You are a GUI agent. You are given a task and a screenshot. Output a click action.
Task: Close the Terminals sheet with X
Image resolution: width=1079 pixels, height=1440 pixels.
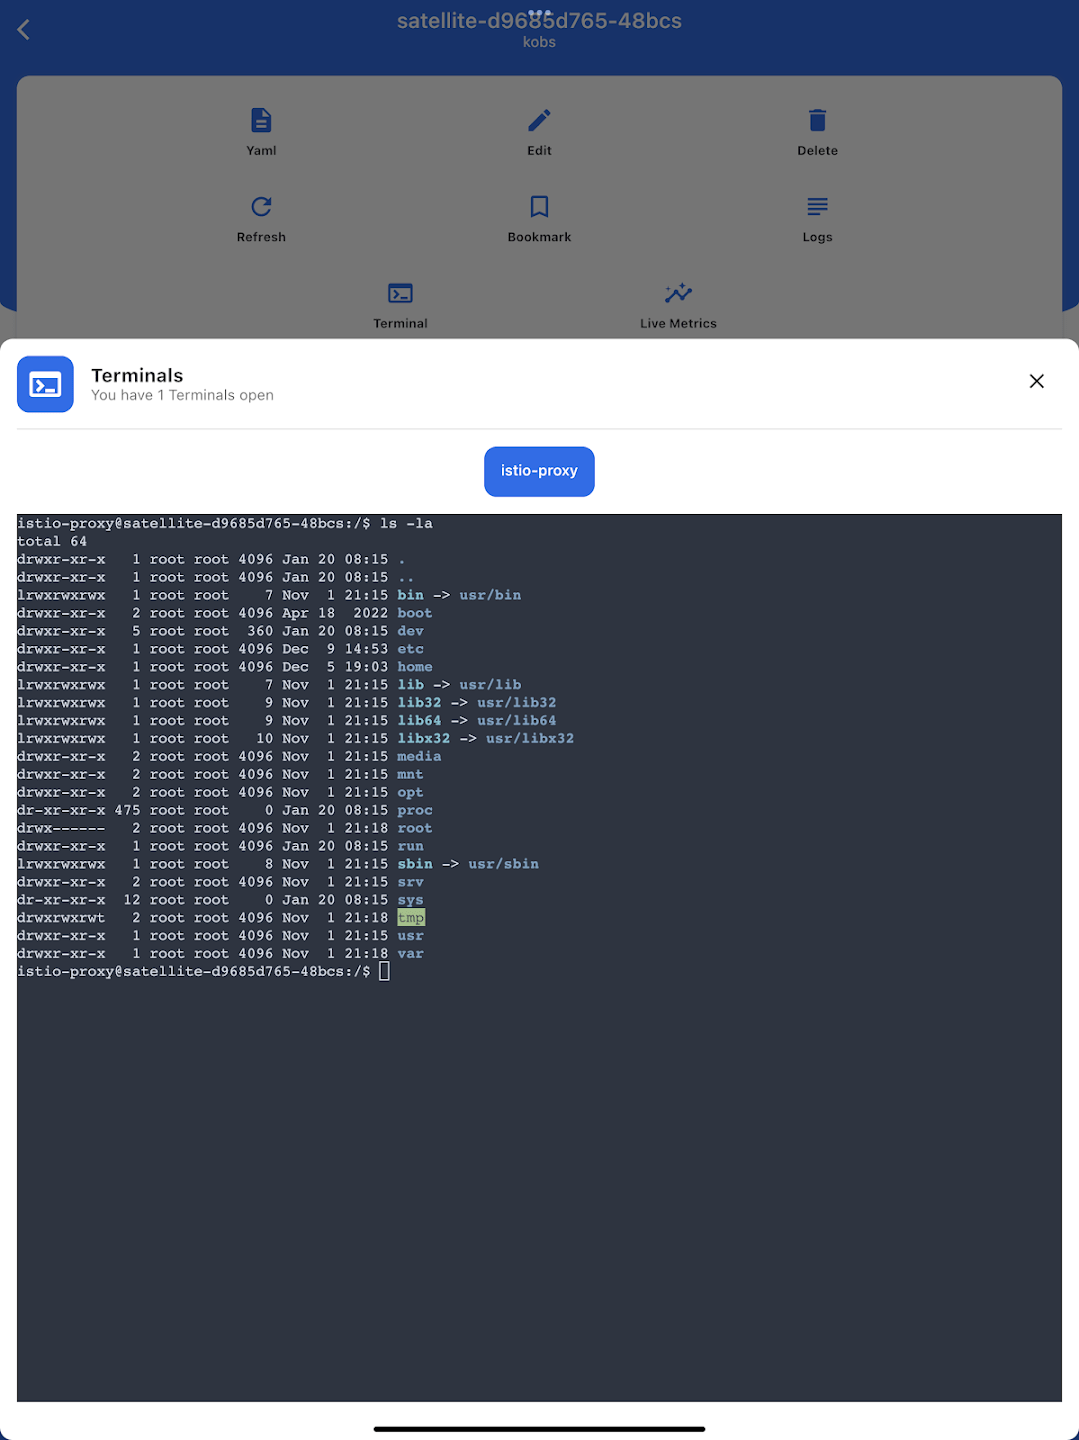[x=1036, y=381]
